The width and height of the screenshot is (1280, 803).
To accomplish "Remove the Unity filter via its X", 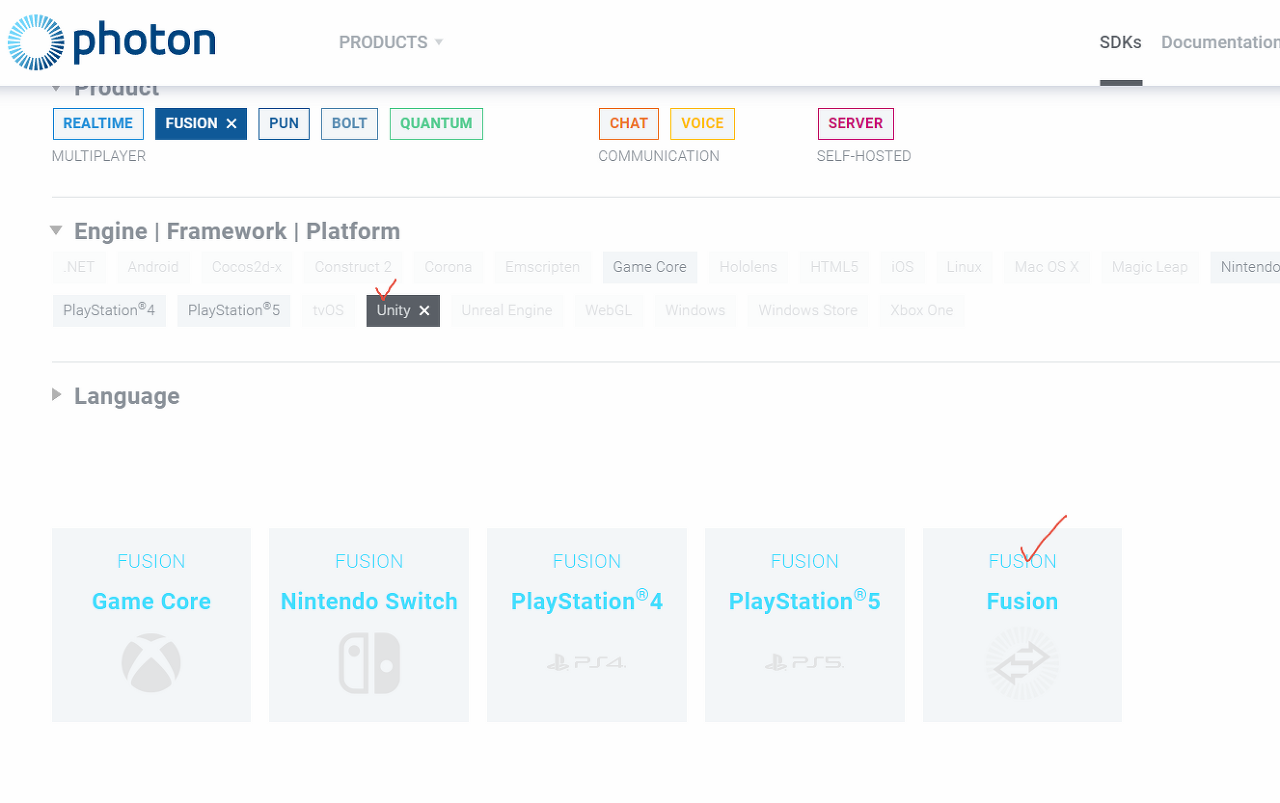I will (424, 311).
